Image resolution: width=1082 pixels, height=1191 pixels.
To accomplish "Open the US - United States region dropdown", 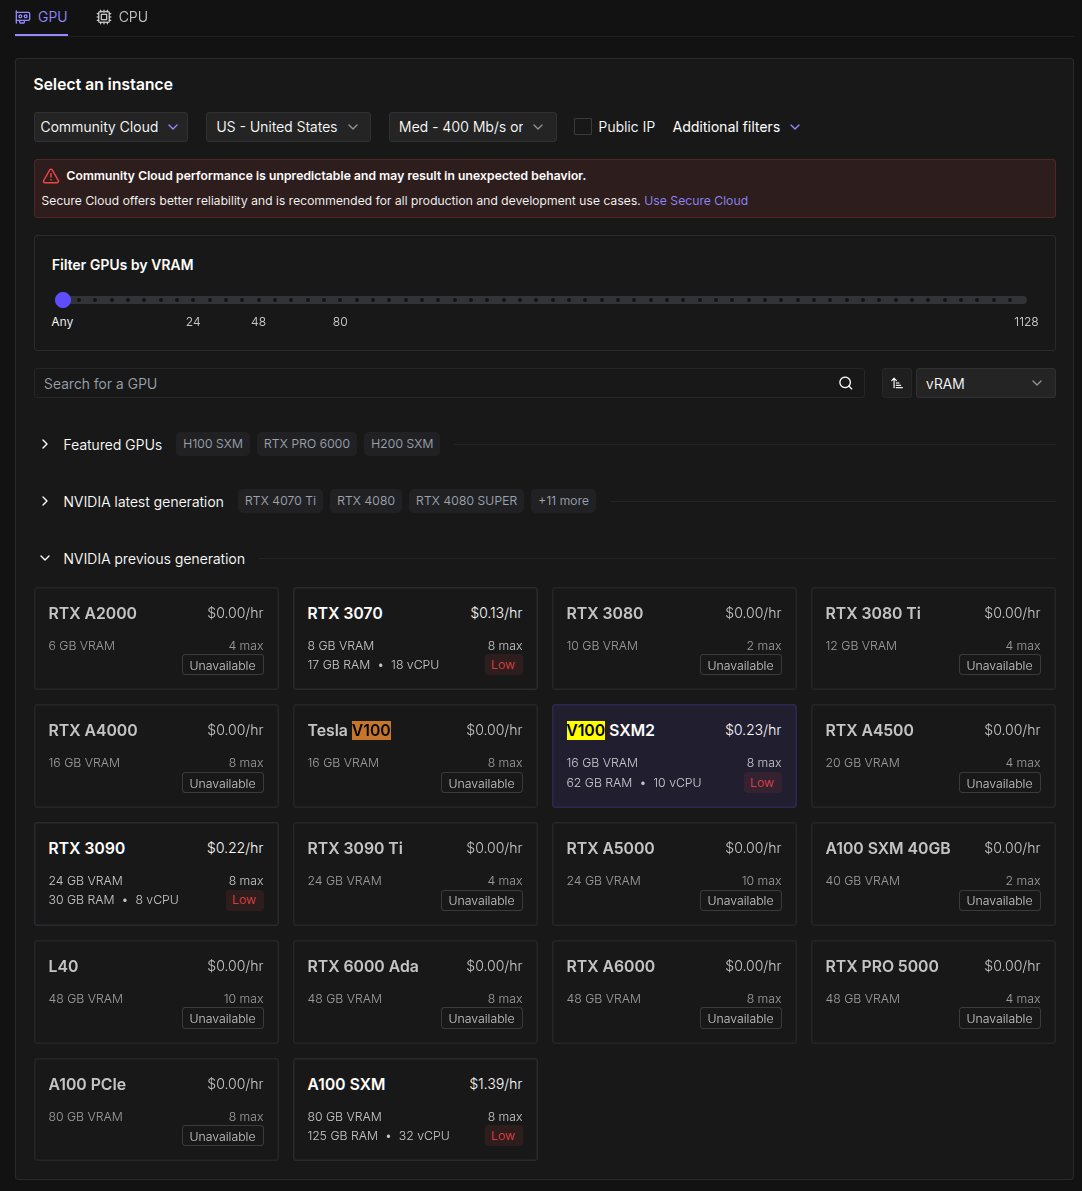I will click(x=288, y=127).
